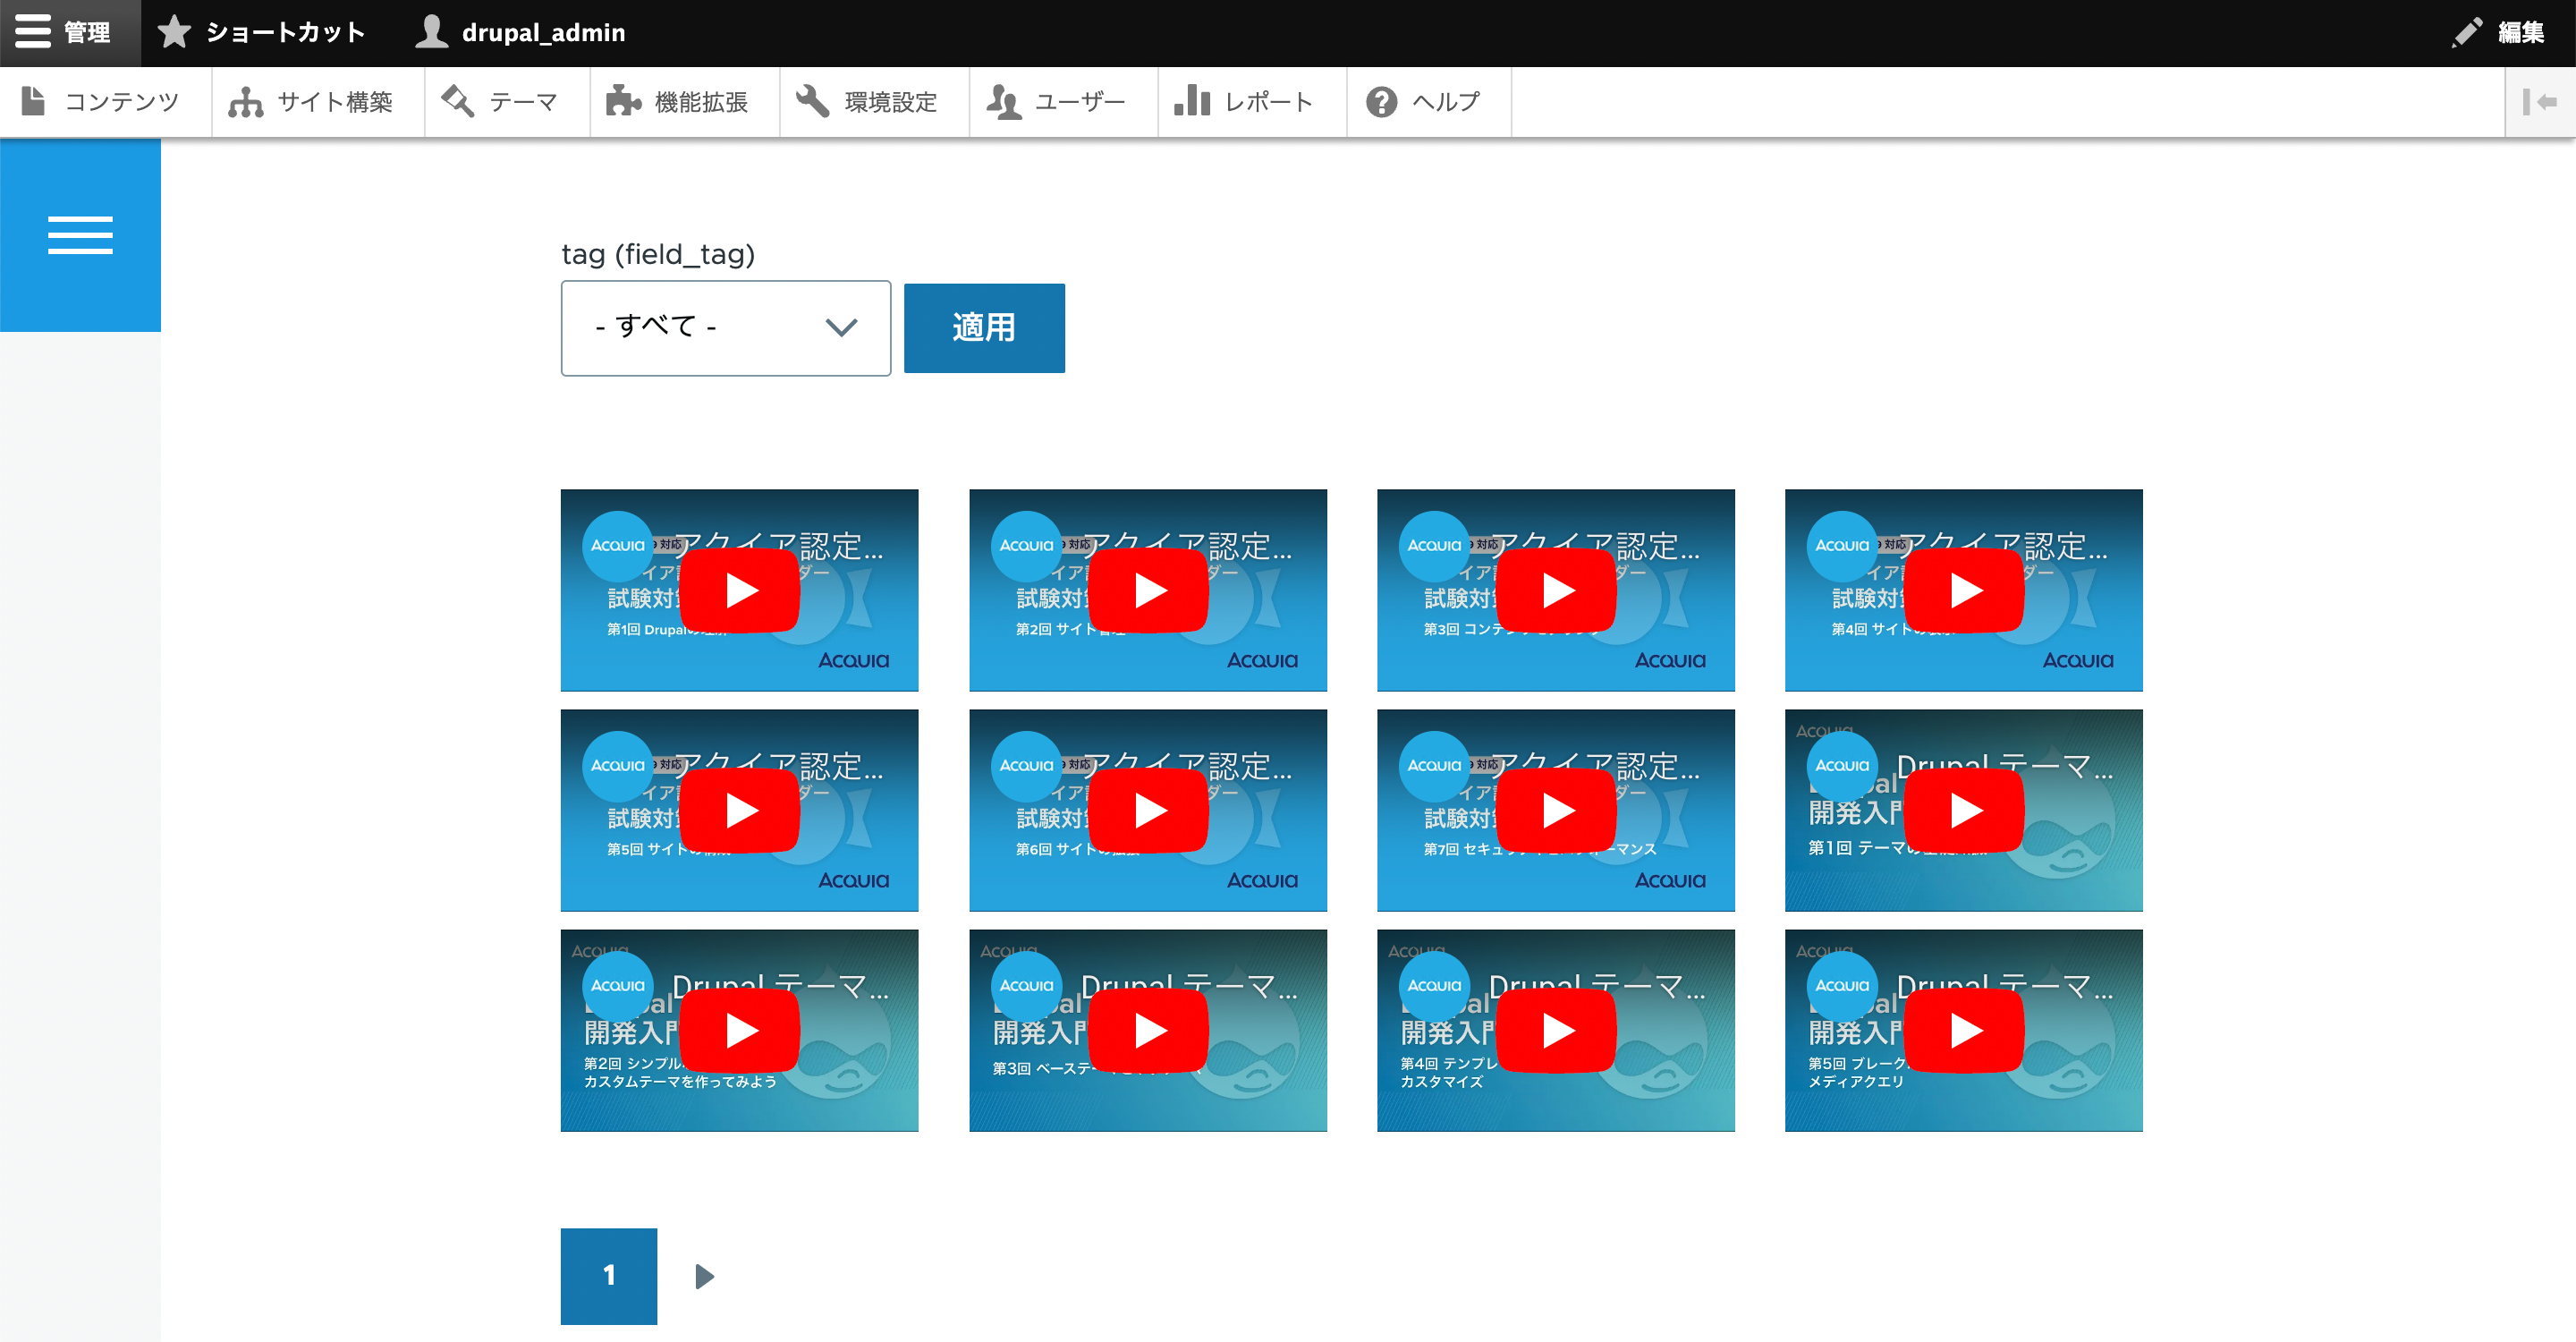Image resolution: width=2576 pixels, height=1342 pixels.
Task: Play the 第1回 Drupal アクイア認定 video
Action: point(740,590)
